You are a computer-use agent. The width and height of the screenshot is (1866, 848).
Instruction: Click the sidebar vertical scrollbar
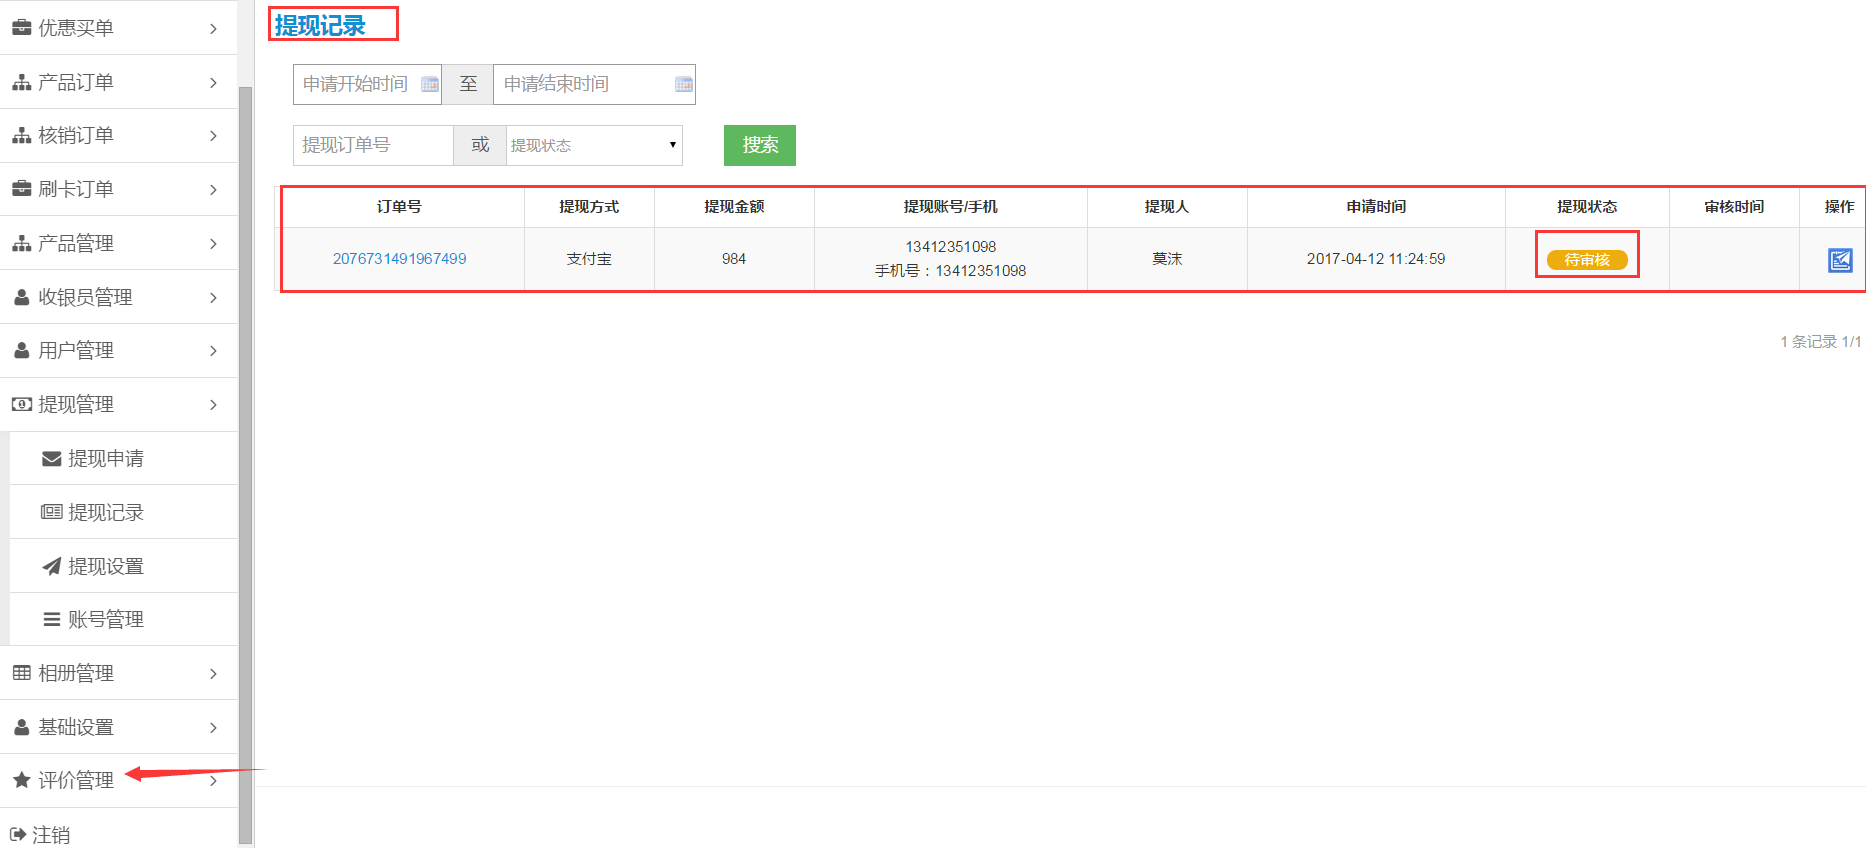click(x=245, y=460)
